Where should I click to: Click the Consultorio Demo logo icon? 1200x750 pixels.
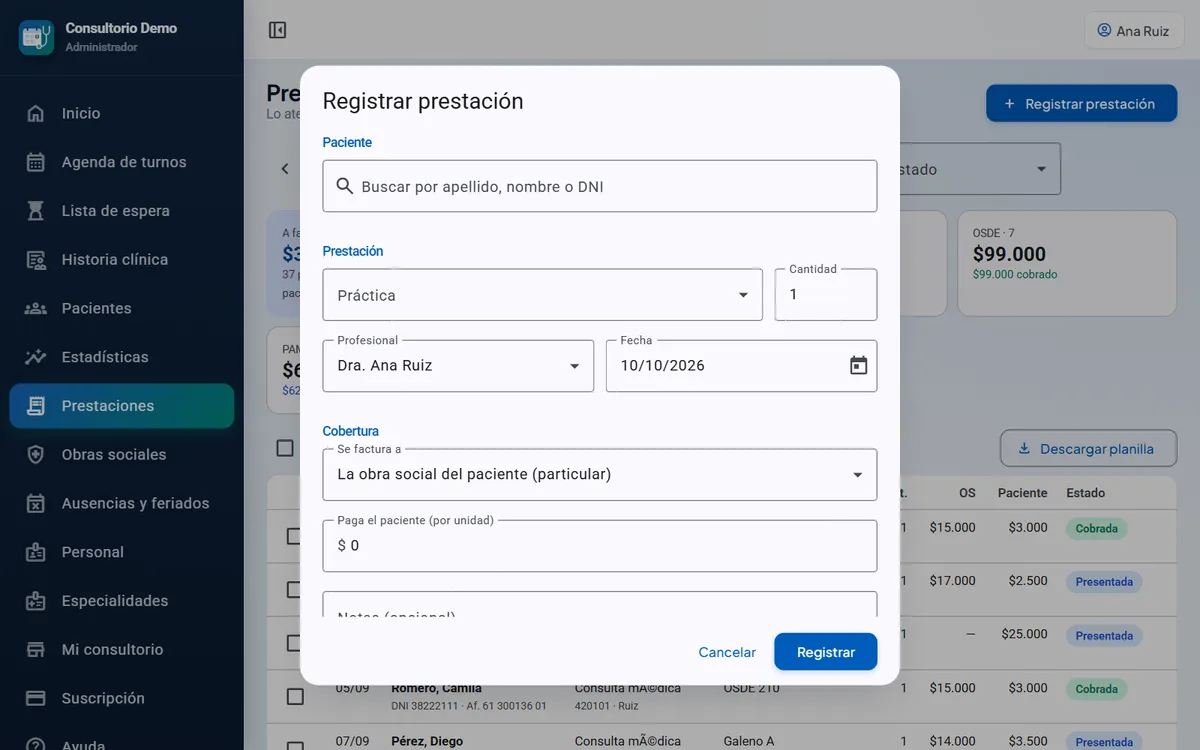37,37
